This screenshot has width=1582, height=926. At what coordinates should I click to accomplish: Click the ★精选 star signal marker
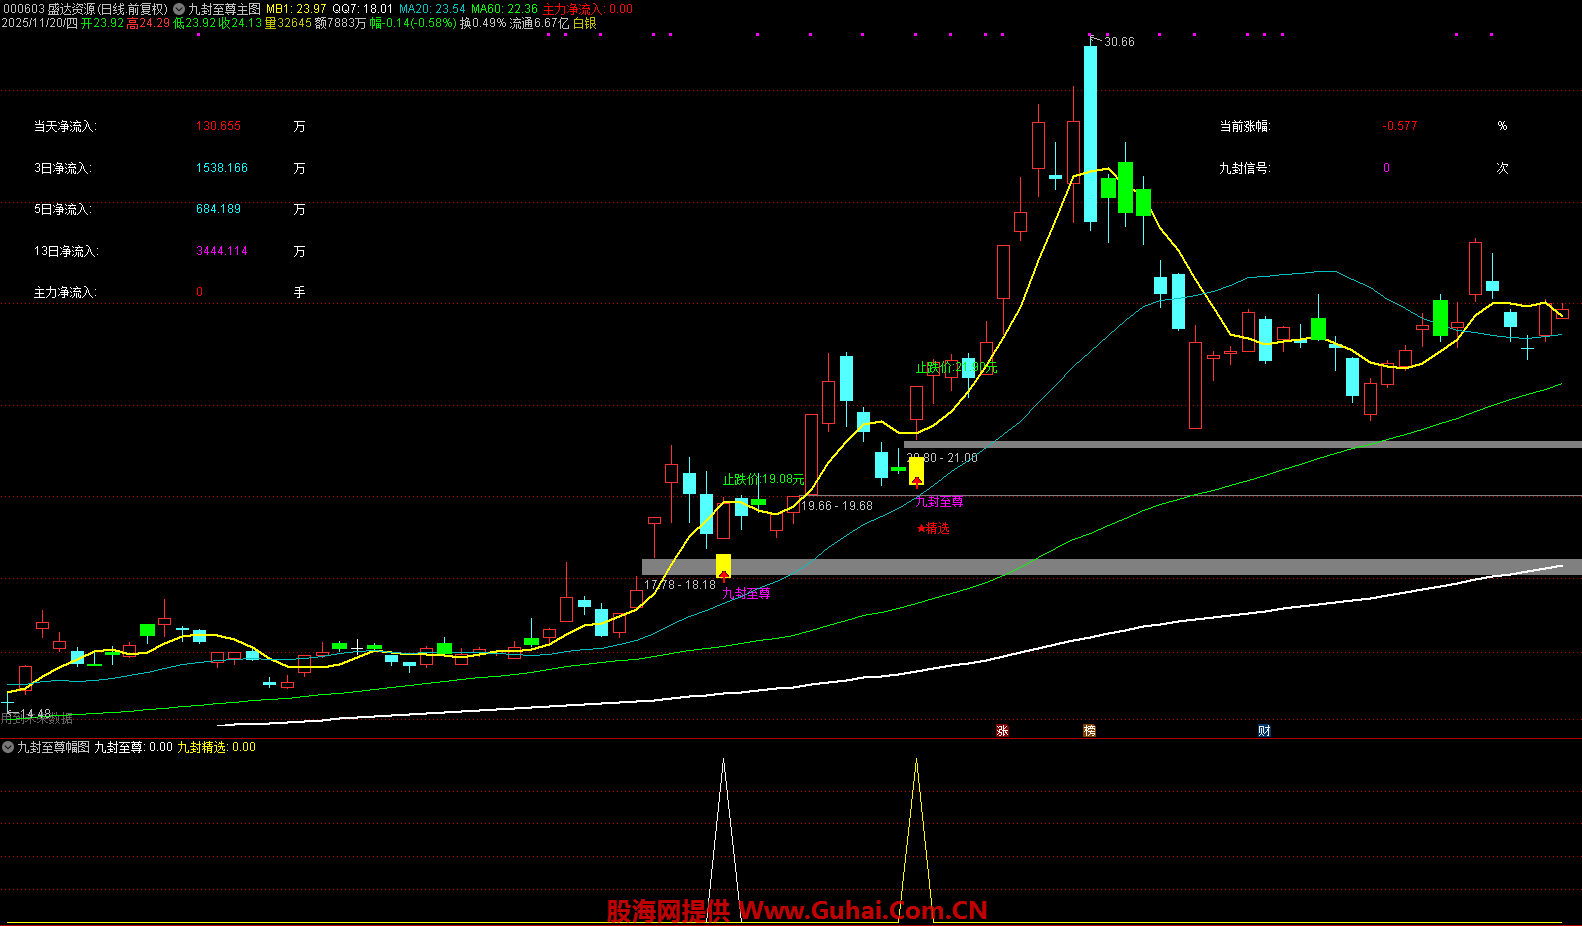pos(933,528)
